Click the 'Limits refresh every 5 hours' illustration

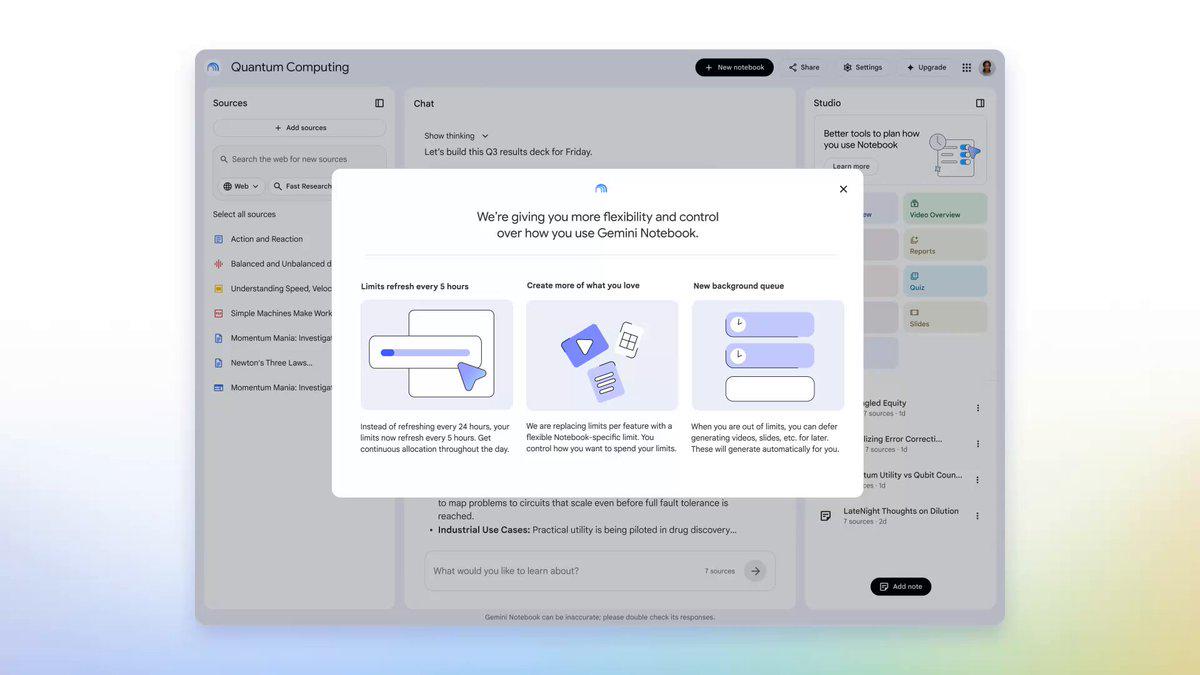[437, 355]
